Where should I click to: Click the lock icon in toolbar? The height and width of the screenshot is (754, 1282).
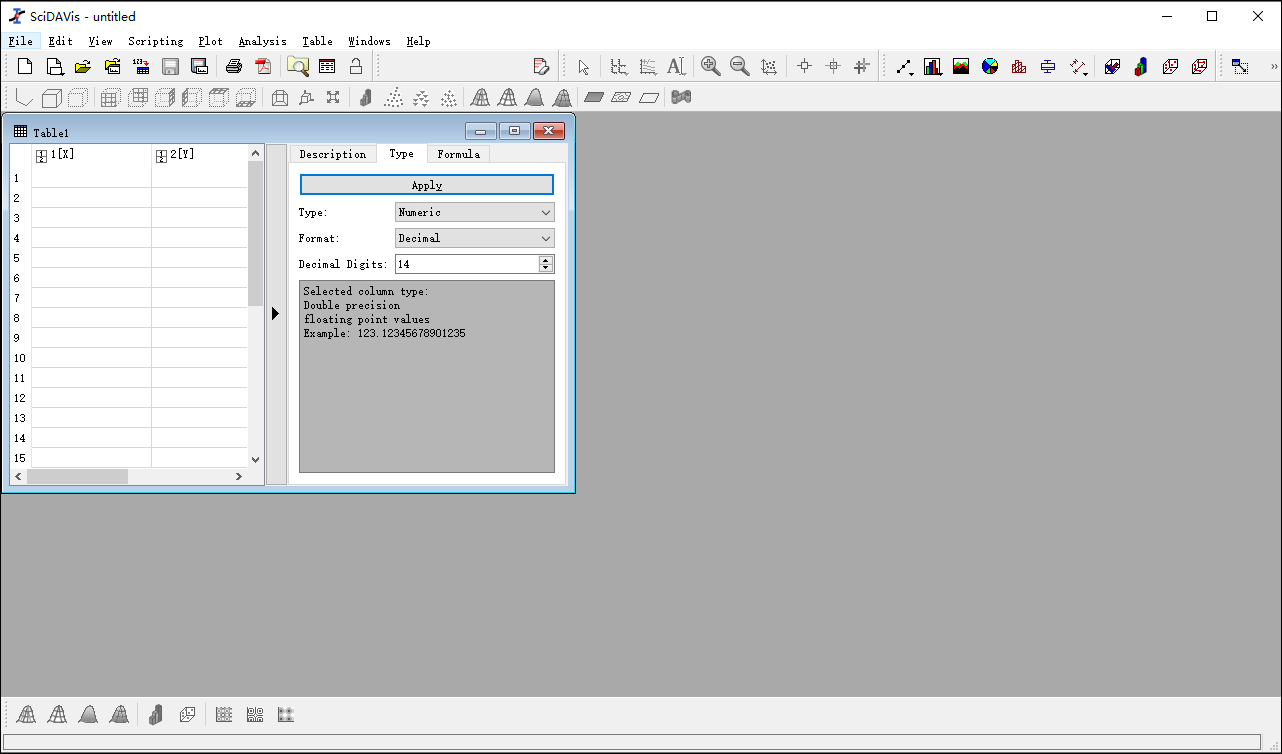(x=356, y=67)
